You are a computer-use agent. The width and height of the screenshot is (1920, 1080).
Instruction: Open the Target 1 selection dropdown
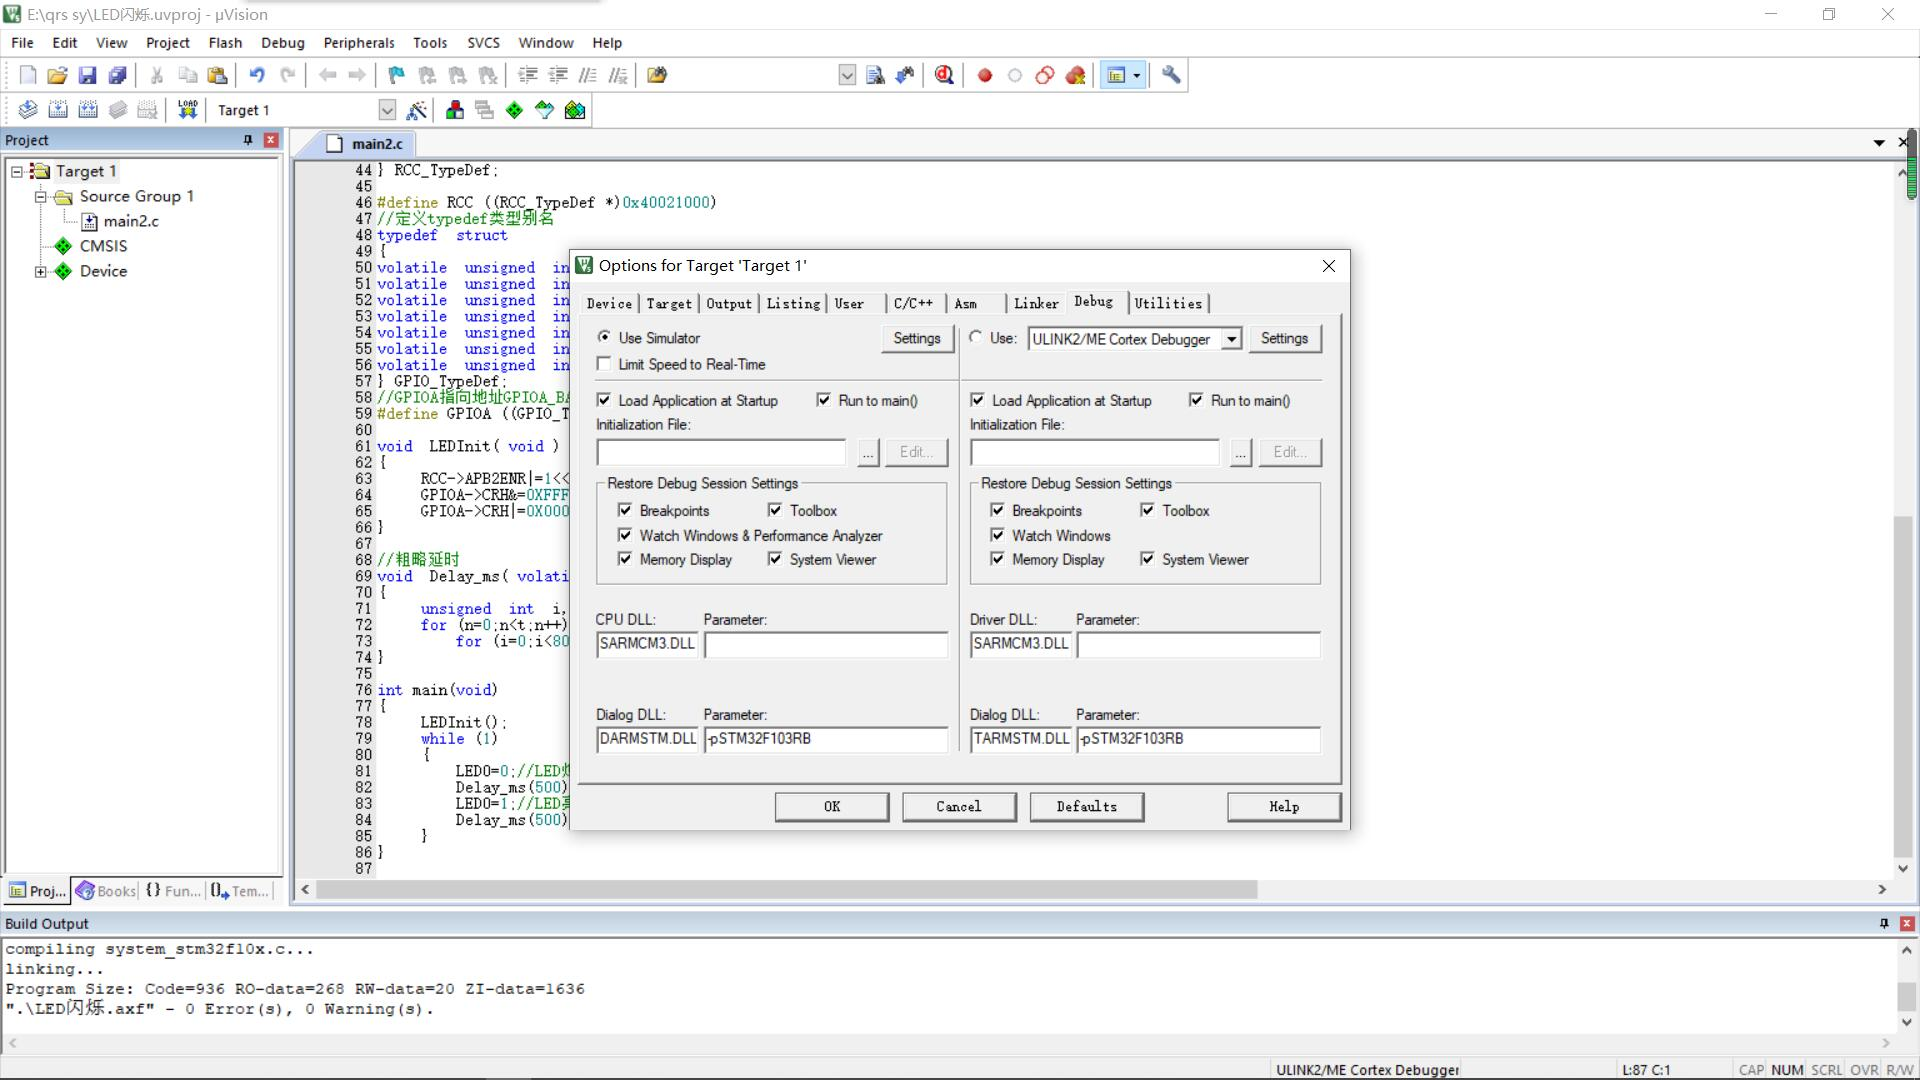[x=387, y=110]
